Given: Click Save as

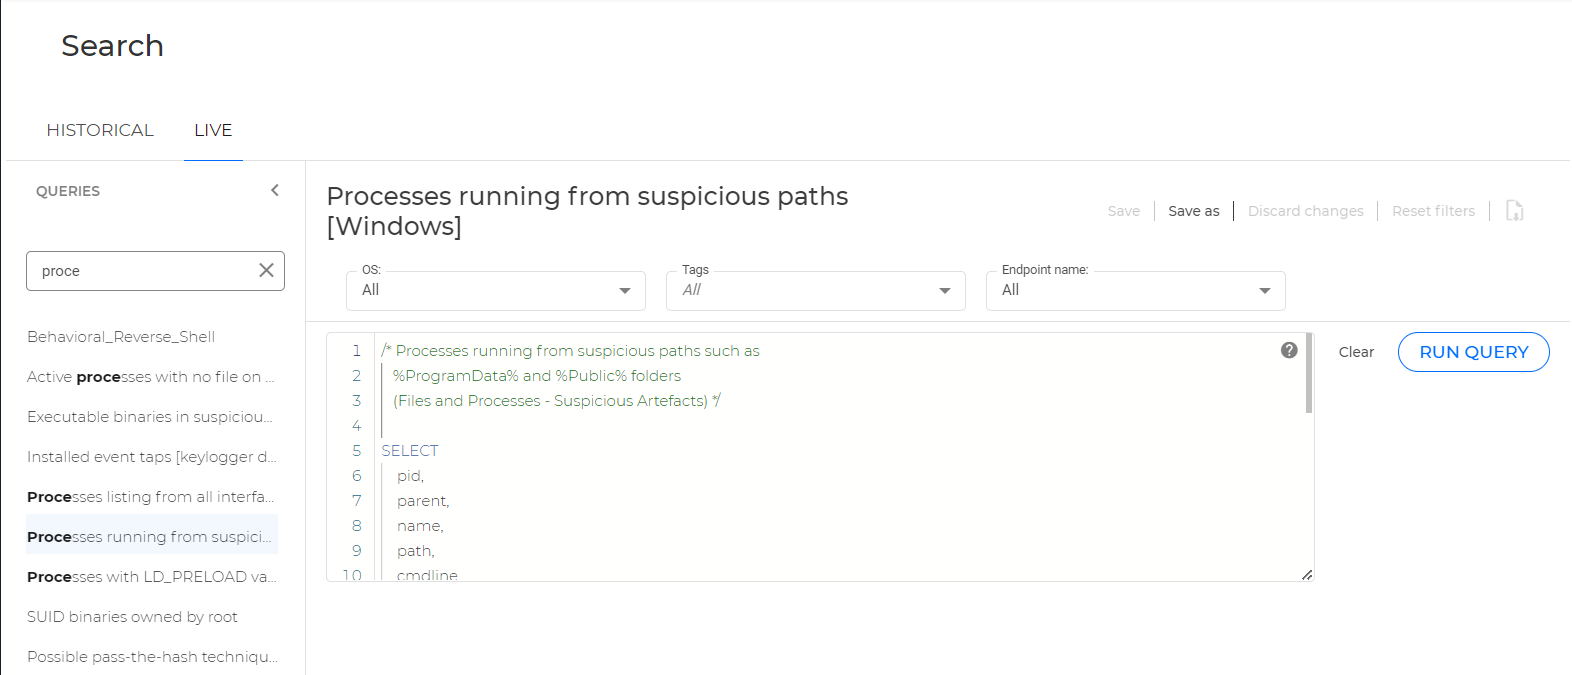Looking at the screenshot, I should coord(1194,211).
